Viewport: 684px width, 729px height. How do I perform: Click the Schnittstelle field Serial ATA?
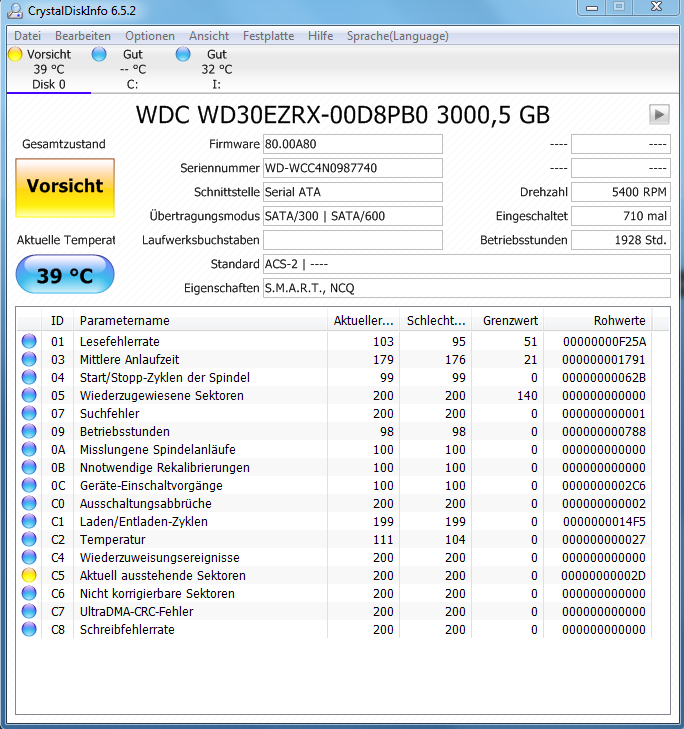pos(353,192)
